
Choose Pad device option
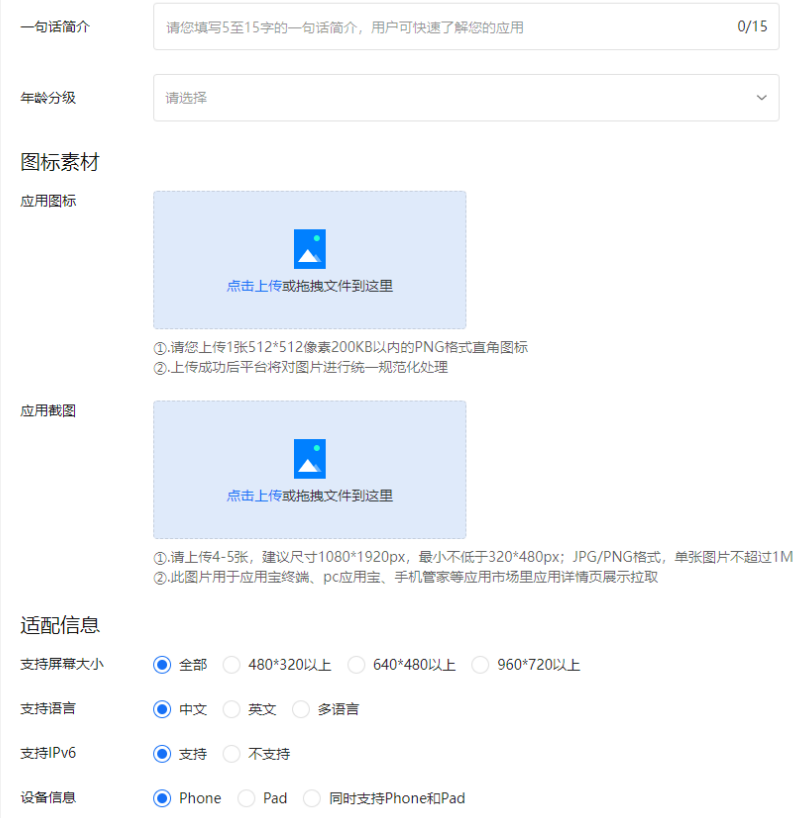pos(246,798)
